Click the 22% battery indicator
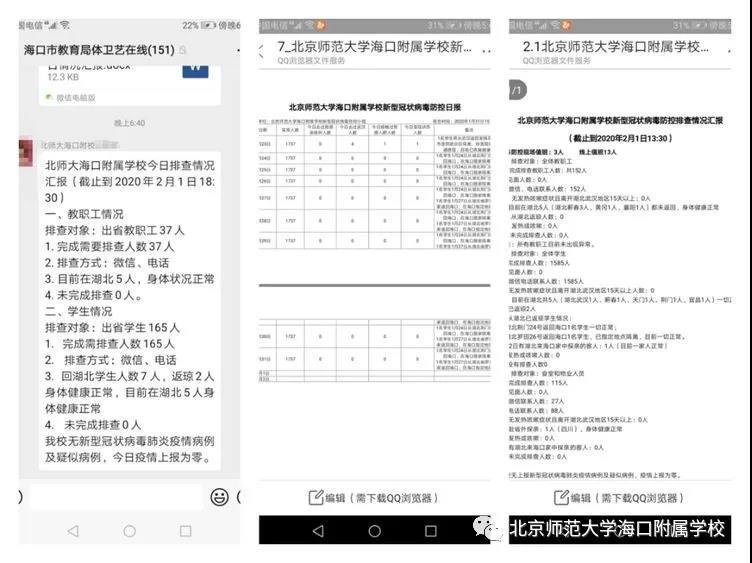 pos(199,25)
